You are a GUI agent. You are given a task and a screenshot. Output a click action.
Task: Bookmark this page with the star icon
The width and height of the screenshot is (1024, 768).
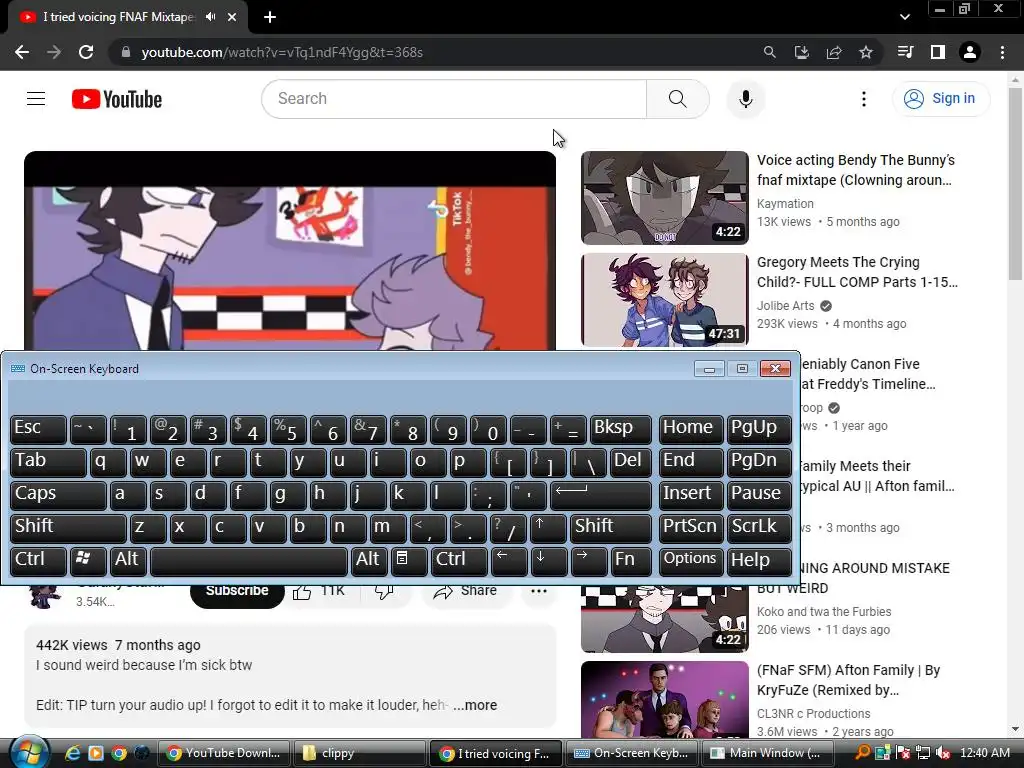866,52
